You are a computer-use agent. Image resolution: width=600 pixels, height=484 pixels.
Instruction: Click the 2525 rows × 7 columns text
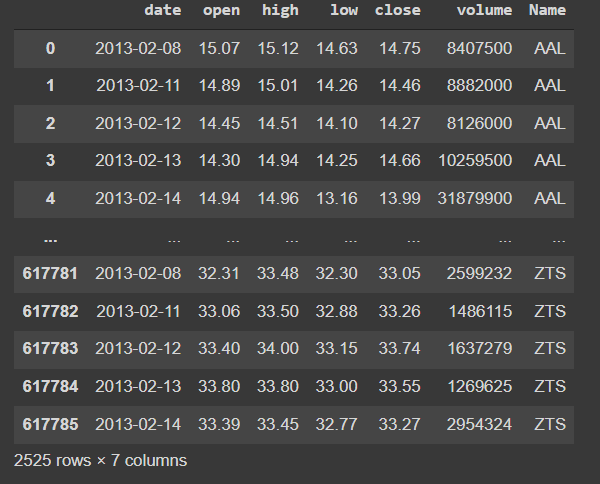[100, 461]
